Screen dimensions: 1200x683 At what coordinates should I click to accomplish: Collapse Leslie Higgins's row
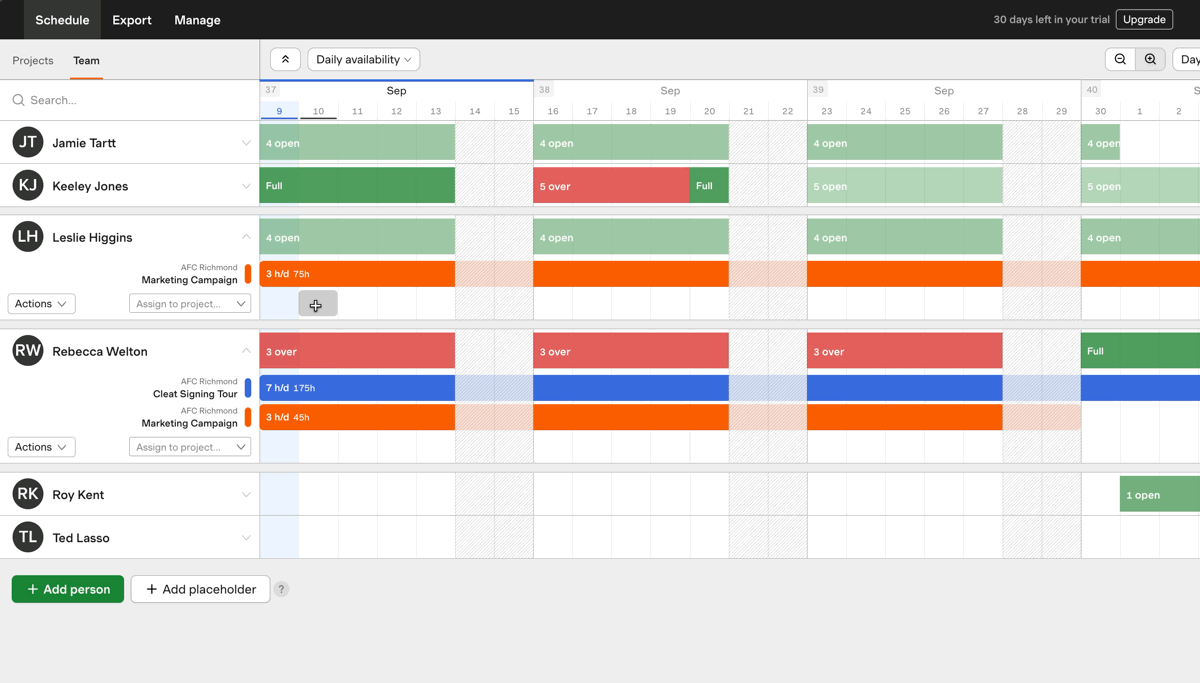point(246,237)
